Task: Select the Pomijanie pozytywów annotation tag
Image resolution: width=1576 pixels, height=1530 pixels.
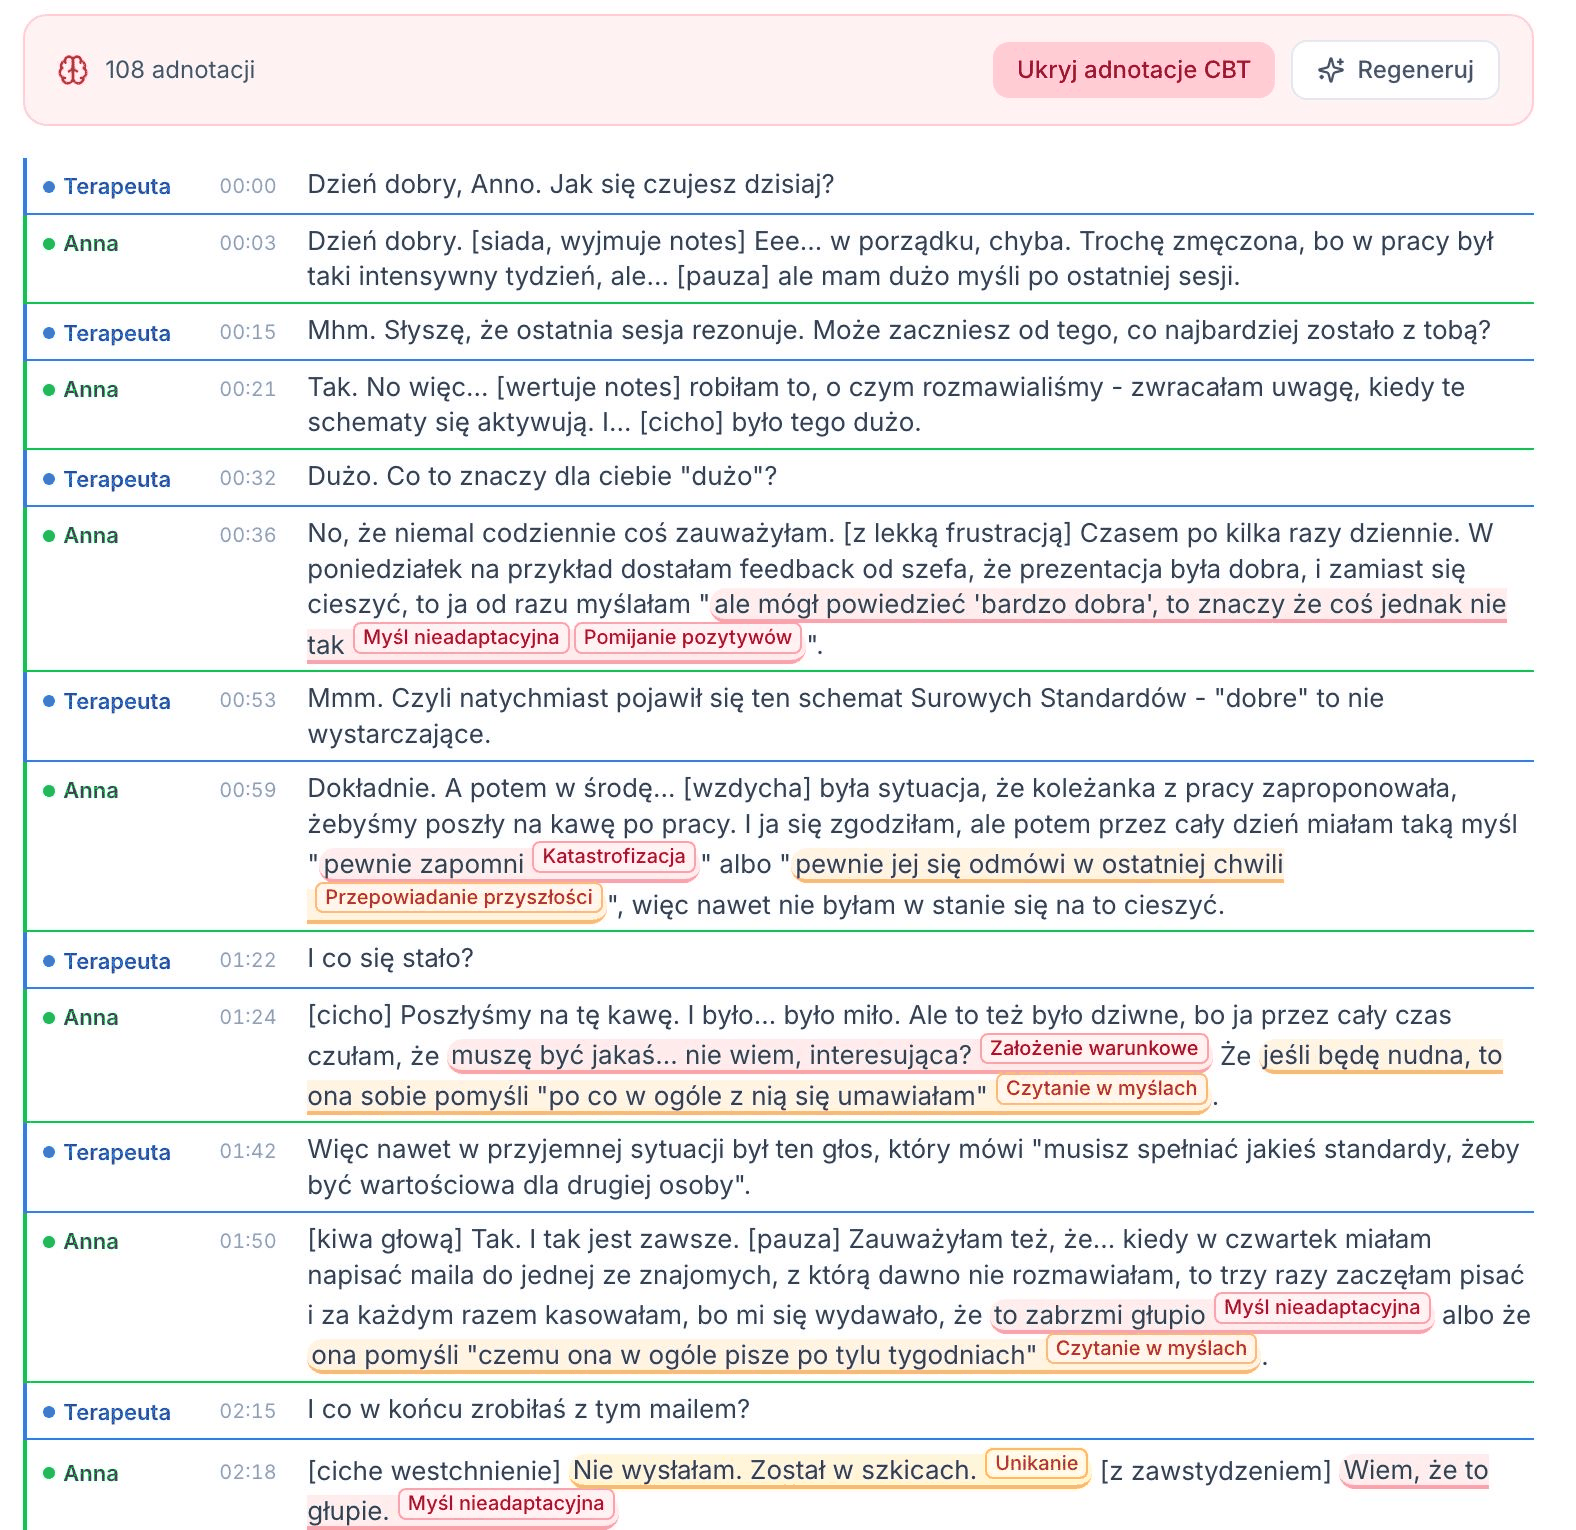Action: [688, 638]
